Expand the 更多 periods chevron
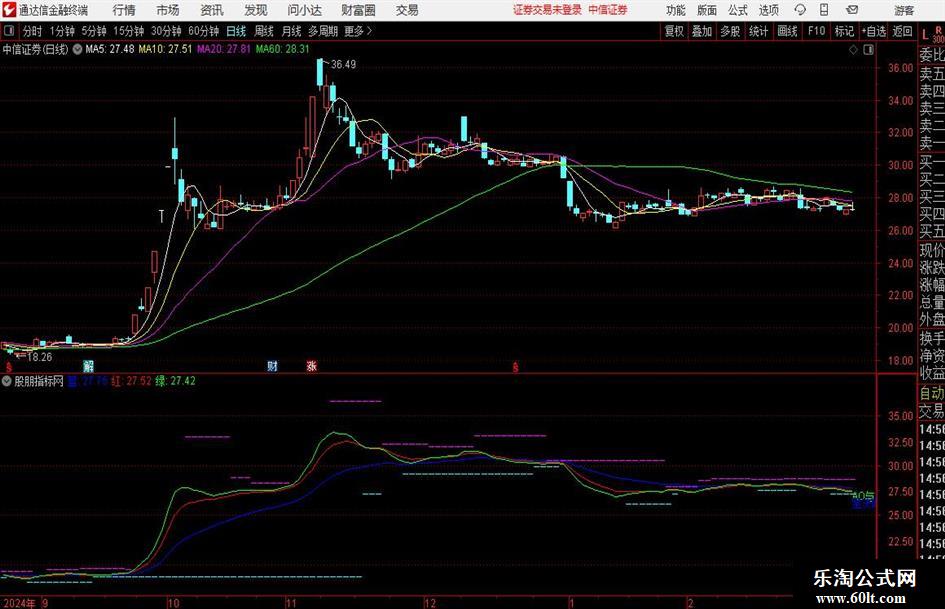Viewport: 945px width, 609px height. [x=369, y=31]
